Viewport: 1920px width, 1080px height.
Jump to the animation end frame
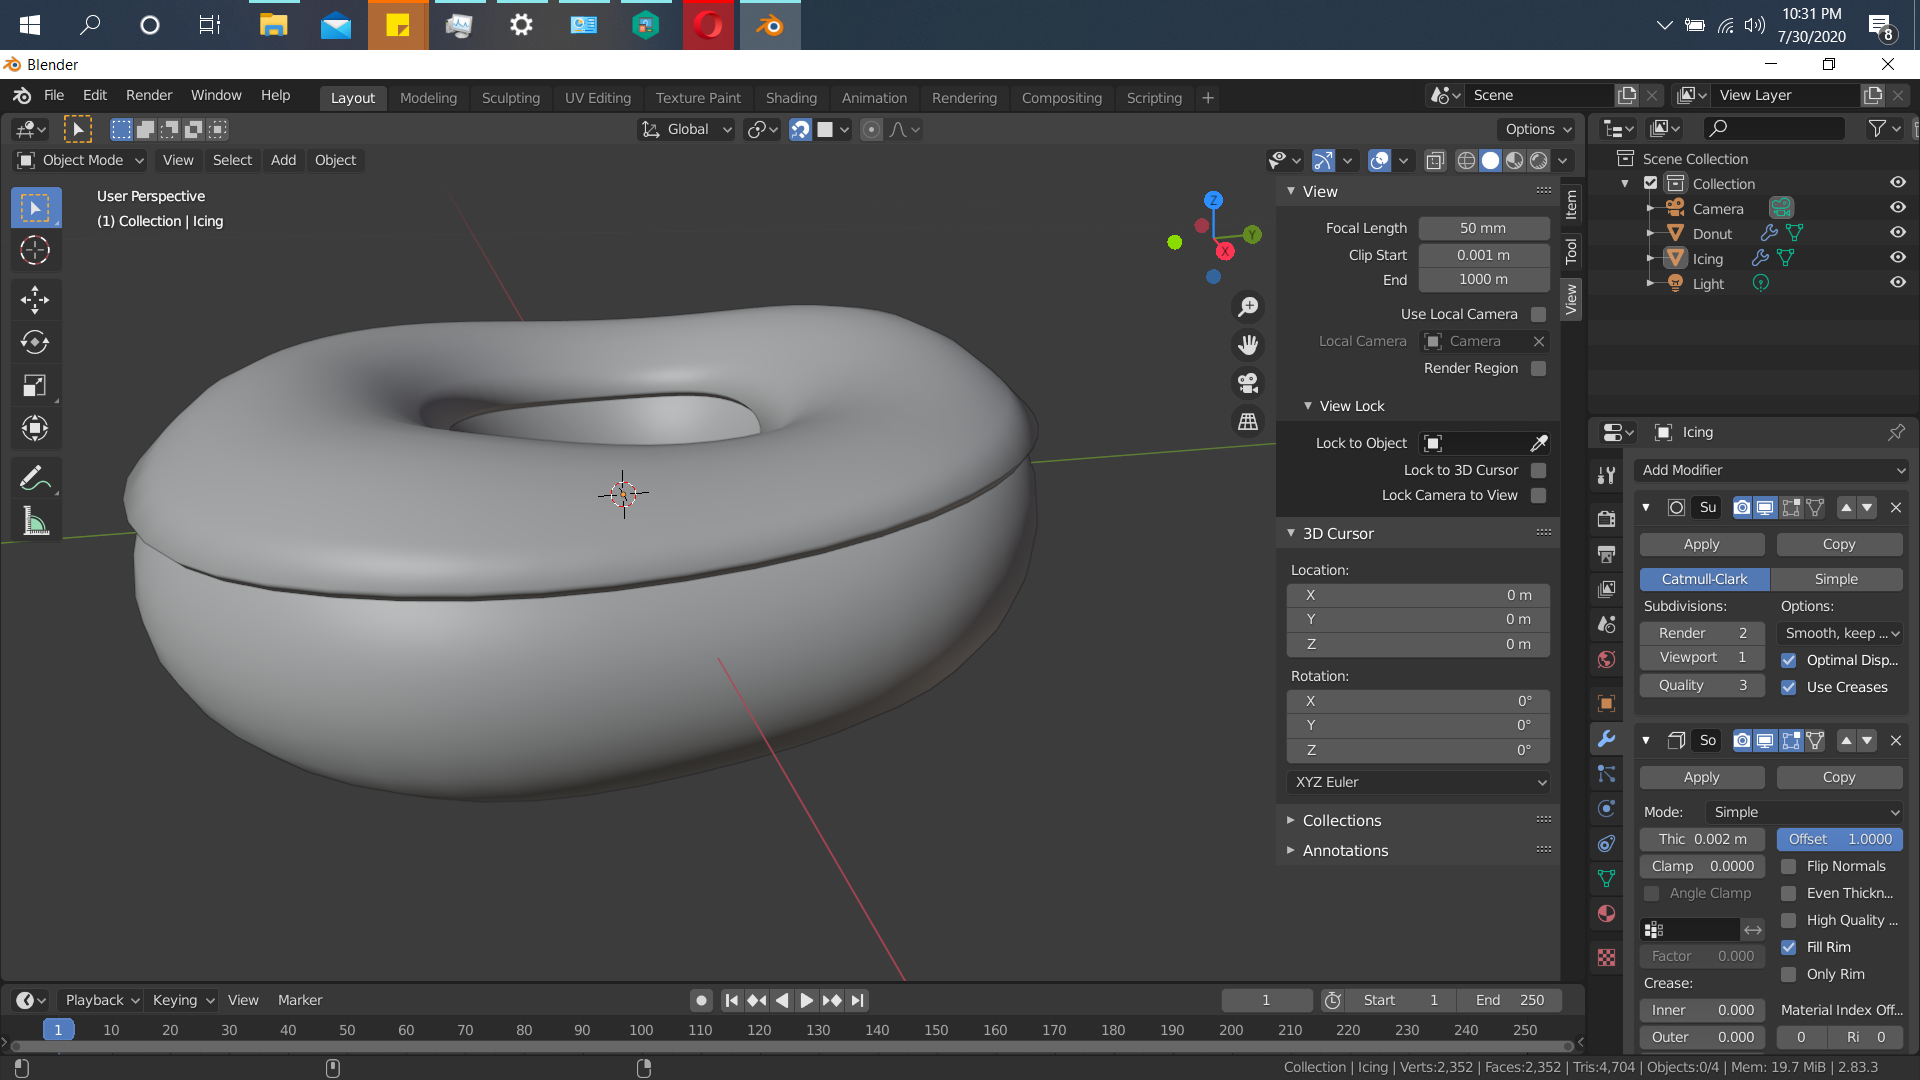click(857, 1000)
